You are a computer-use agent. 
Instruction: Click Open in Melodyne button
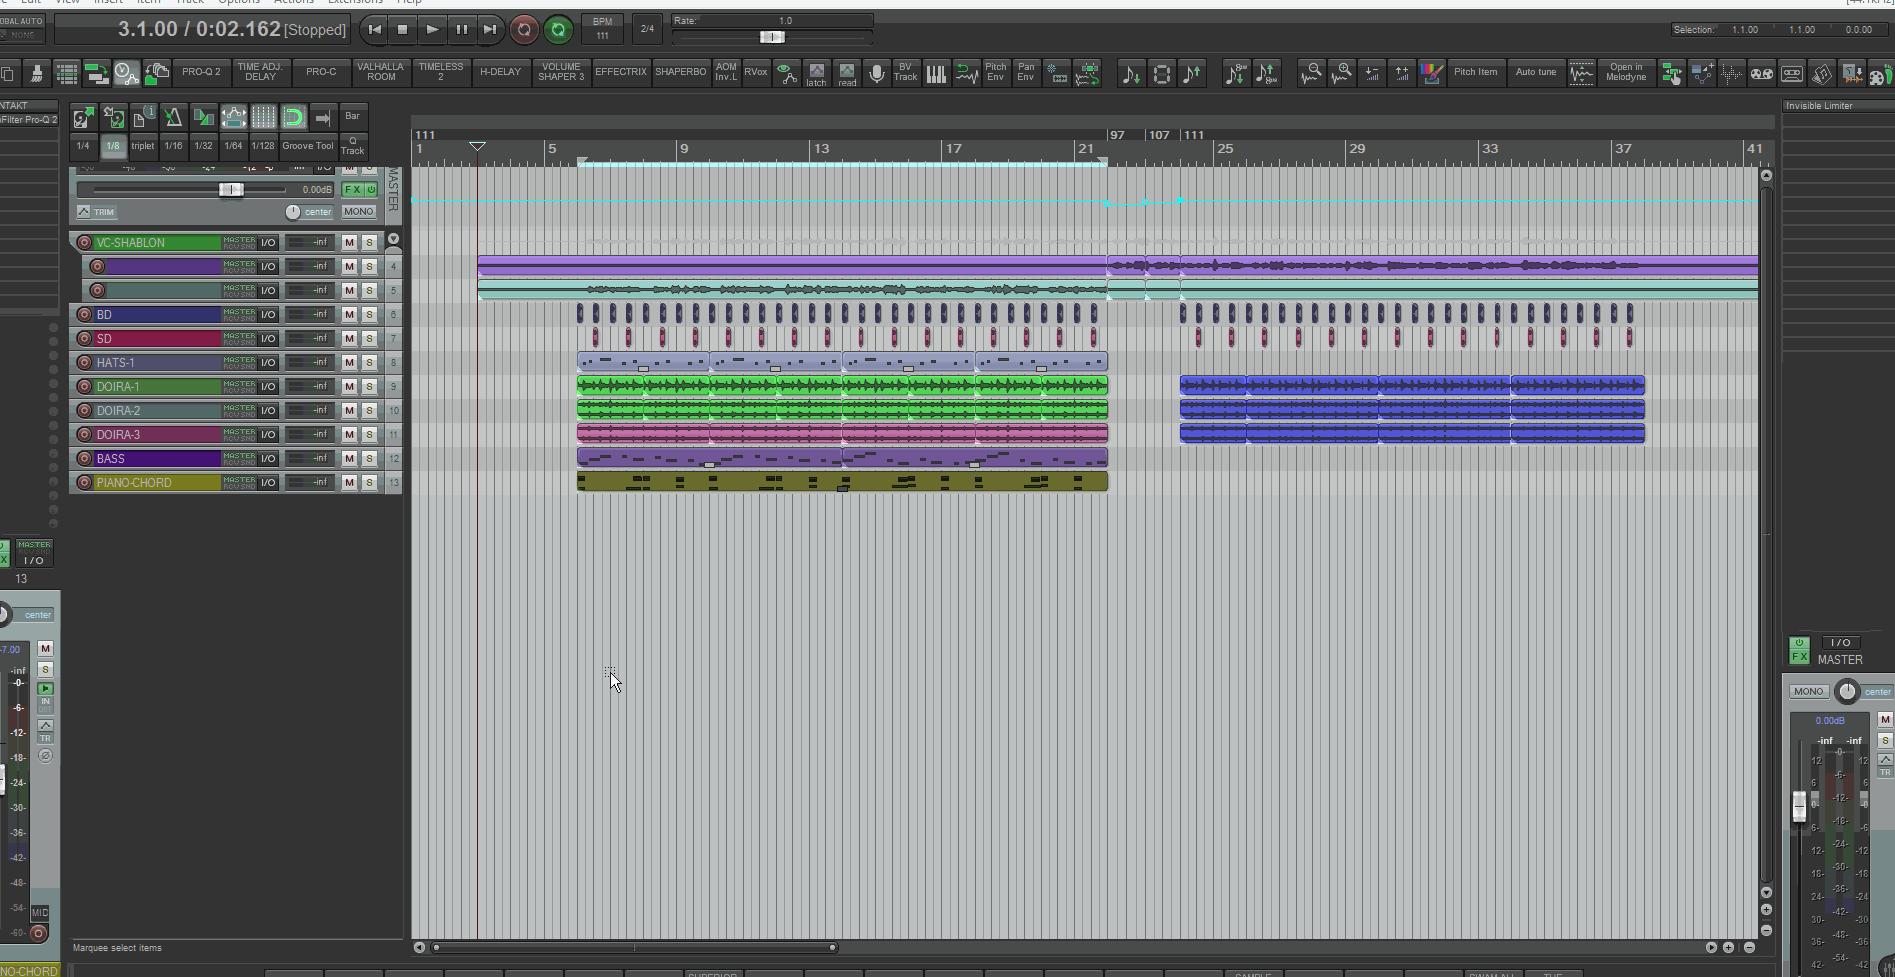1625,72
